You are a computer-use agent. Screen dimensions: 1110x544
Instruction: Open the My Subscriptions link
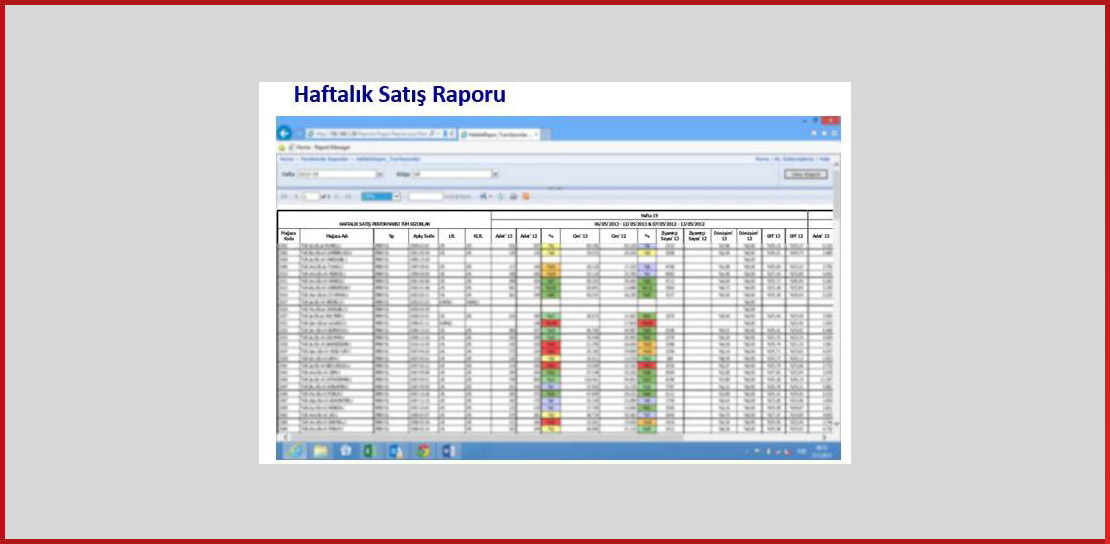click(794, 159)
